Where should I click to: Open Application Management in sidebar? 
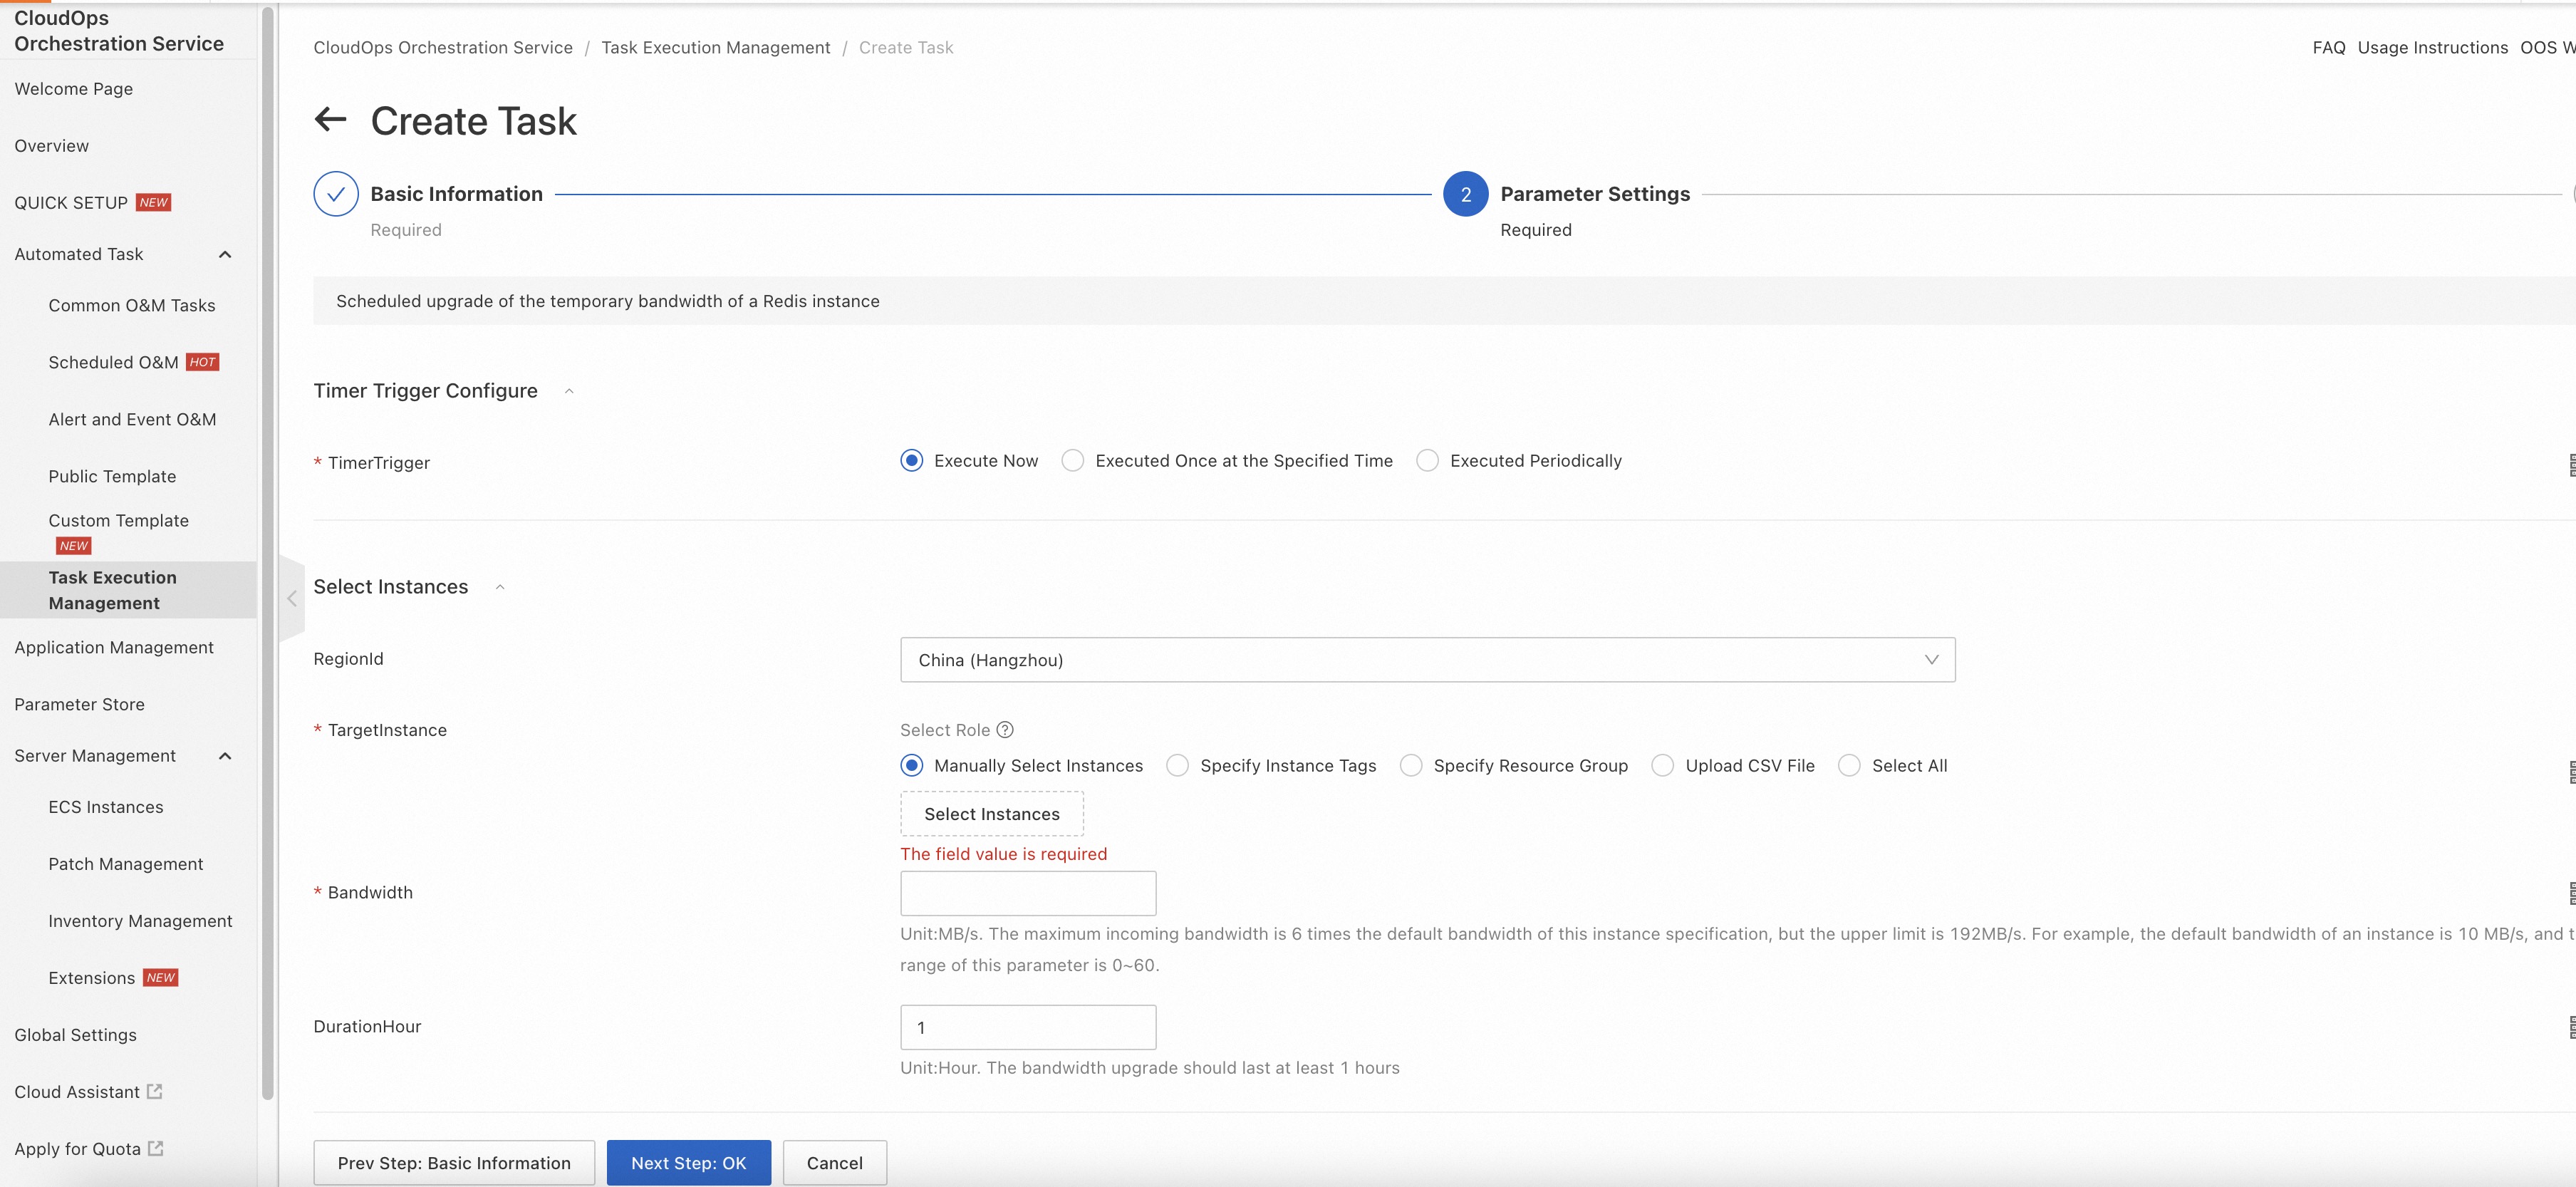pyautogui.click(x=114, y=648)
